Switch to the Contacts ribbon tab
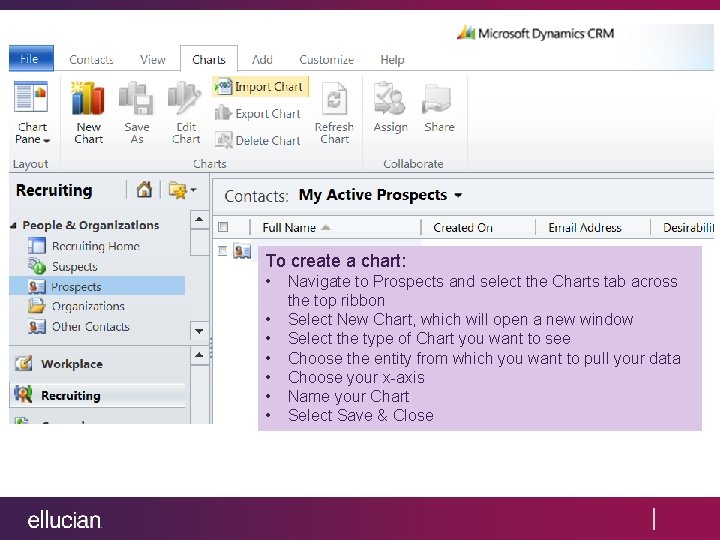This screenshot has width=720, height=540. click(91, 60)
